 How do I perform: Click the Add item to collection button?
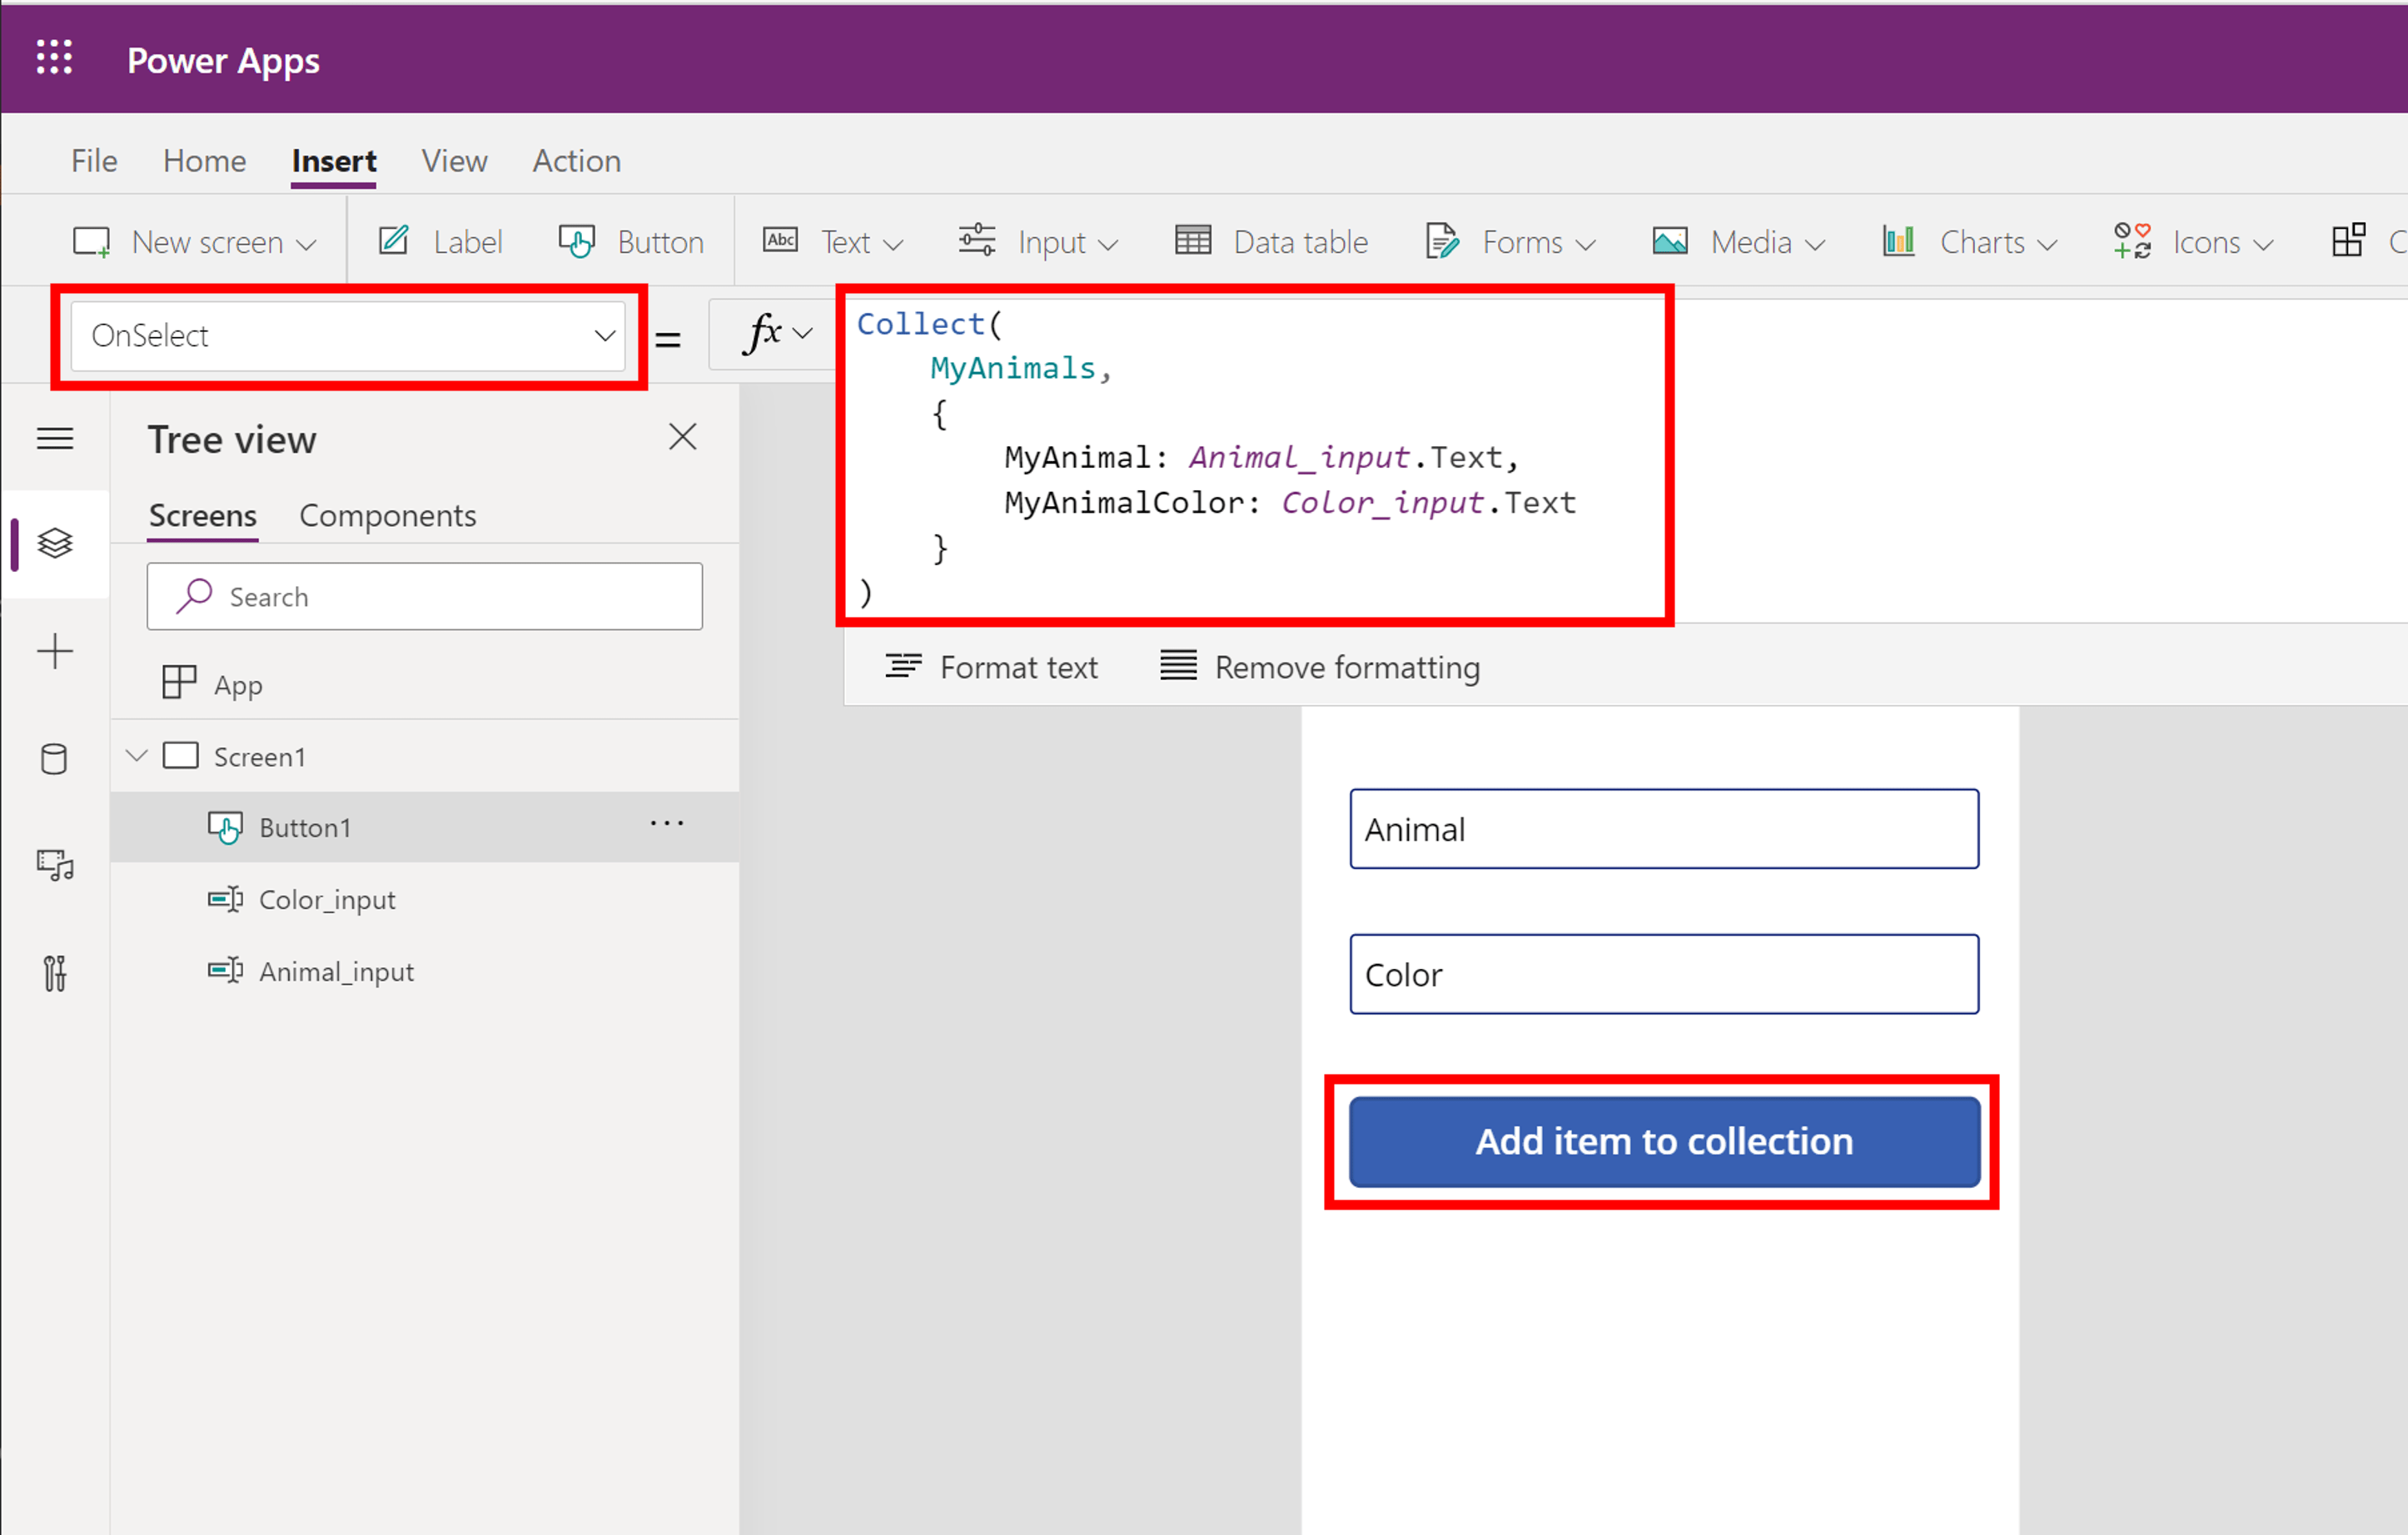point(1663,1141)
